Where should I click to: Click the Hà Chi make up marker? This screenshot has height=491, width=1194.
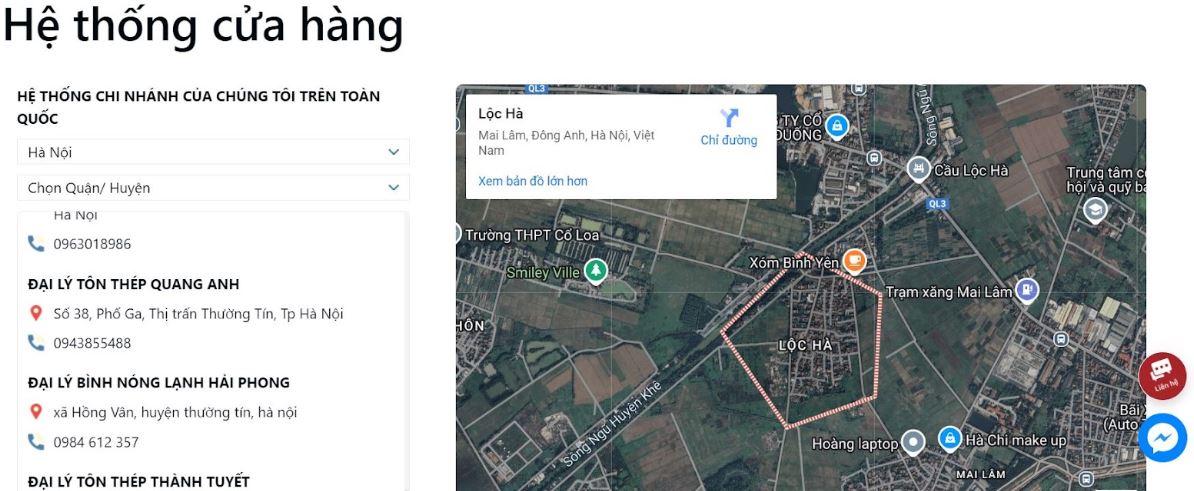click(x=949, y=438)
